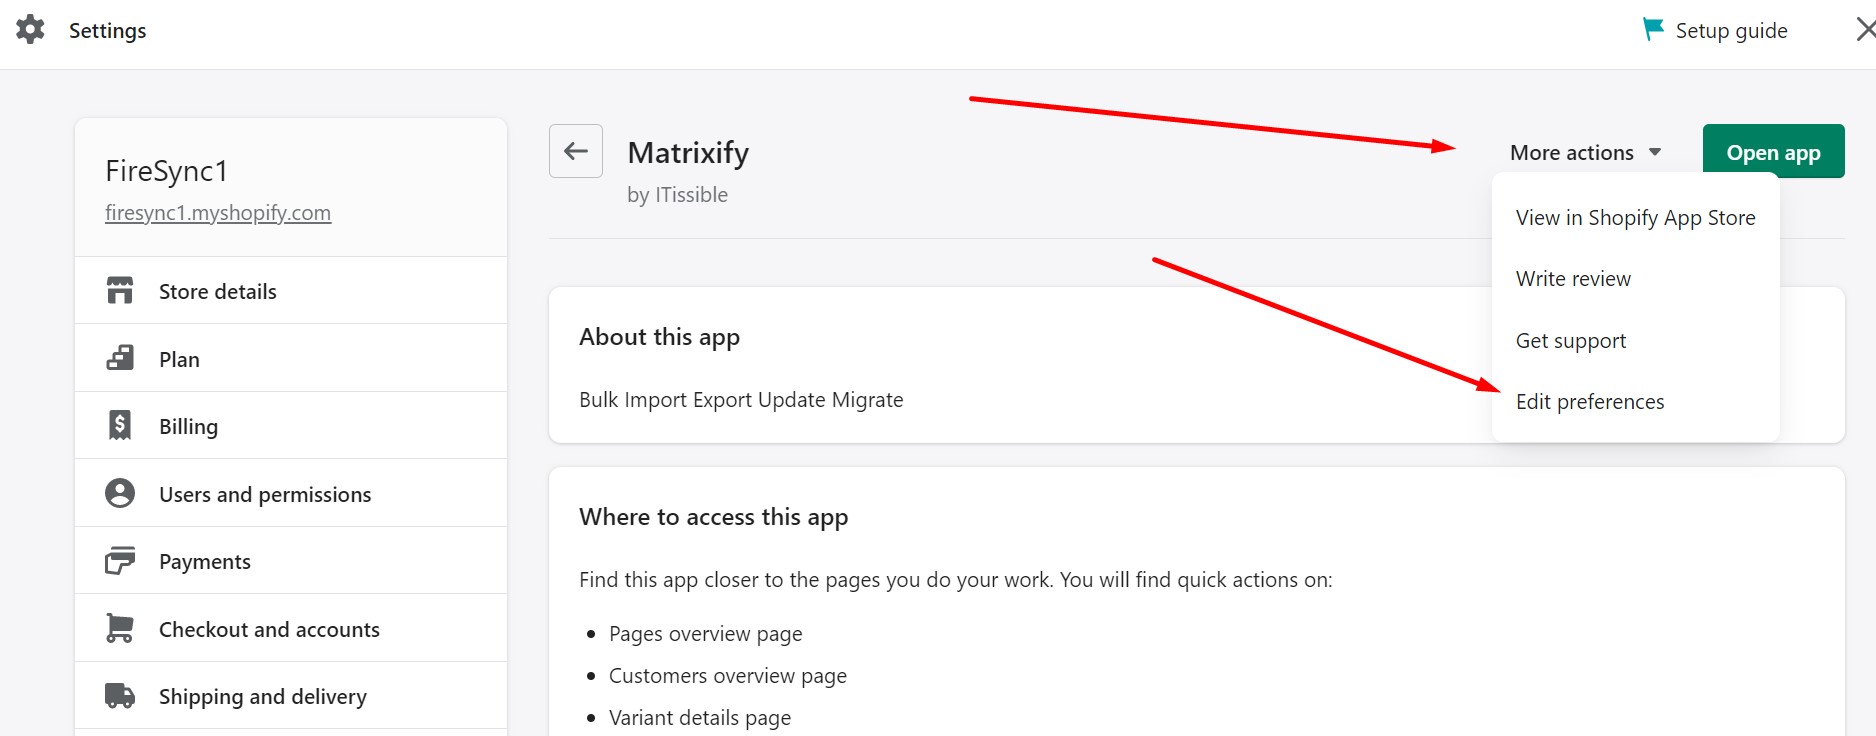Open firesync1.myshopify.com store link
The height and width of the screenshot is (736, 1876).
point(218,213)
